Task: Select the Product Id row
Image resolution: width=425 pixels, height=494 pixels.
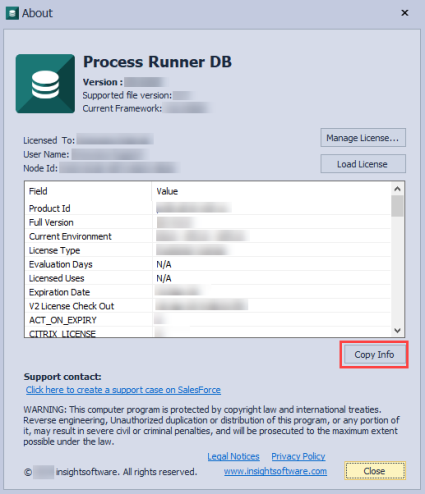Action: (x=207, y=208)
